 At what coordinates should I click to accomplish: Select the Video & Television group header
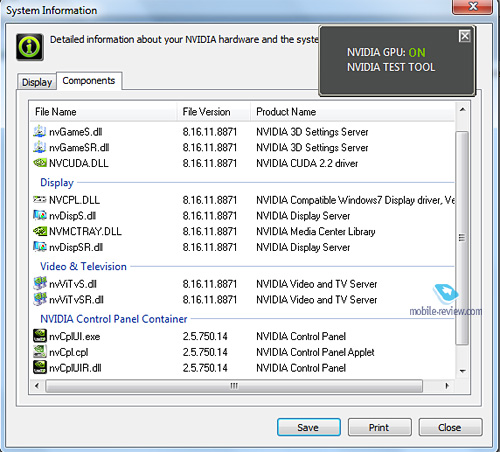pyautogui.click(x=83, y=266)
